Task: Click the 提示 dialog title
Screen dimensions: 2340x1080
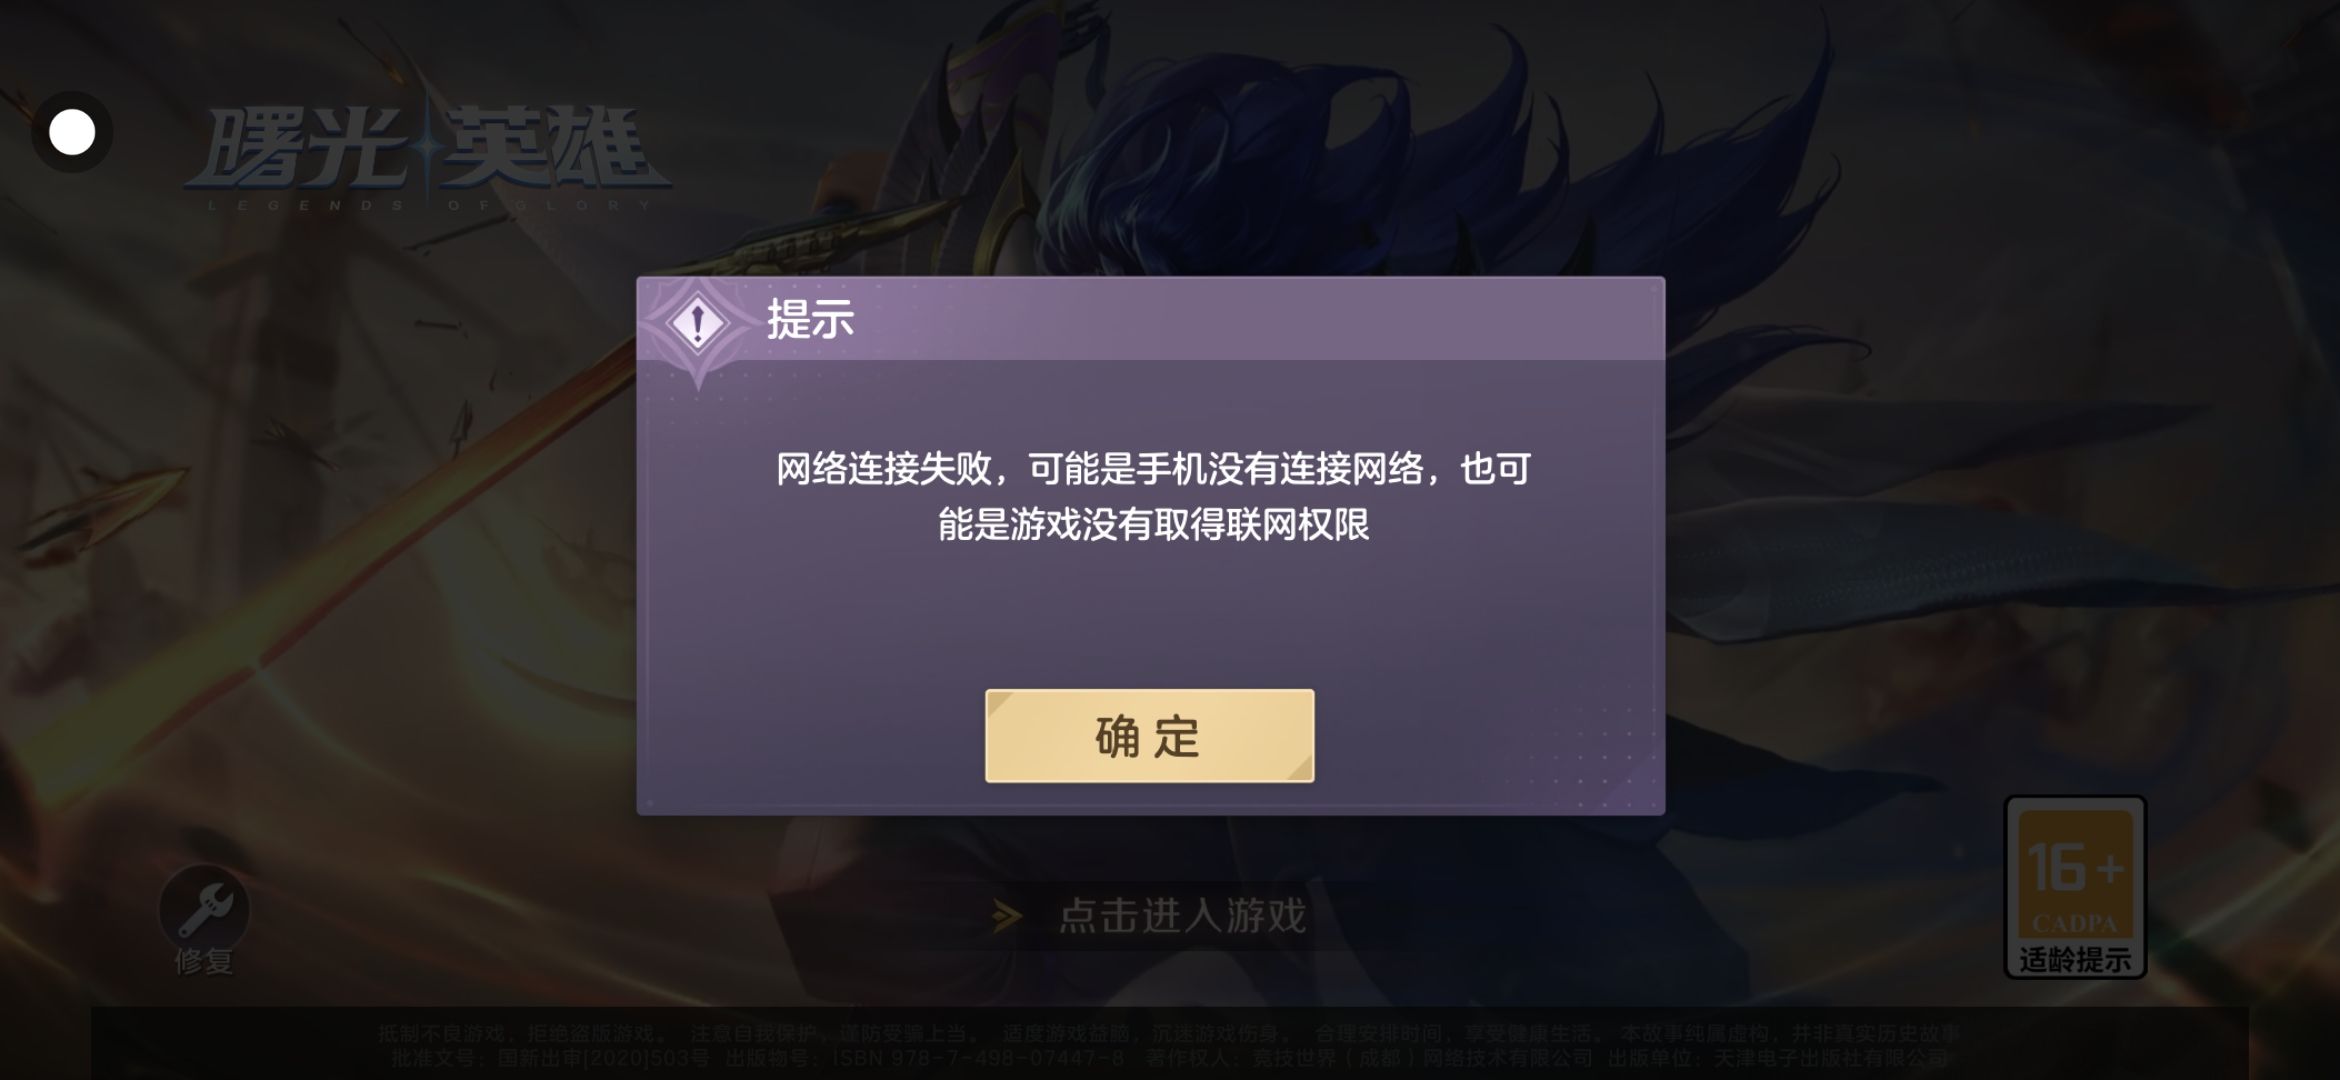Action: coord(810,320)
